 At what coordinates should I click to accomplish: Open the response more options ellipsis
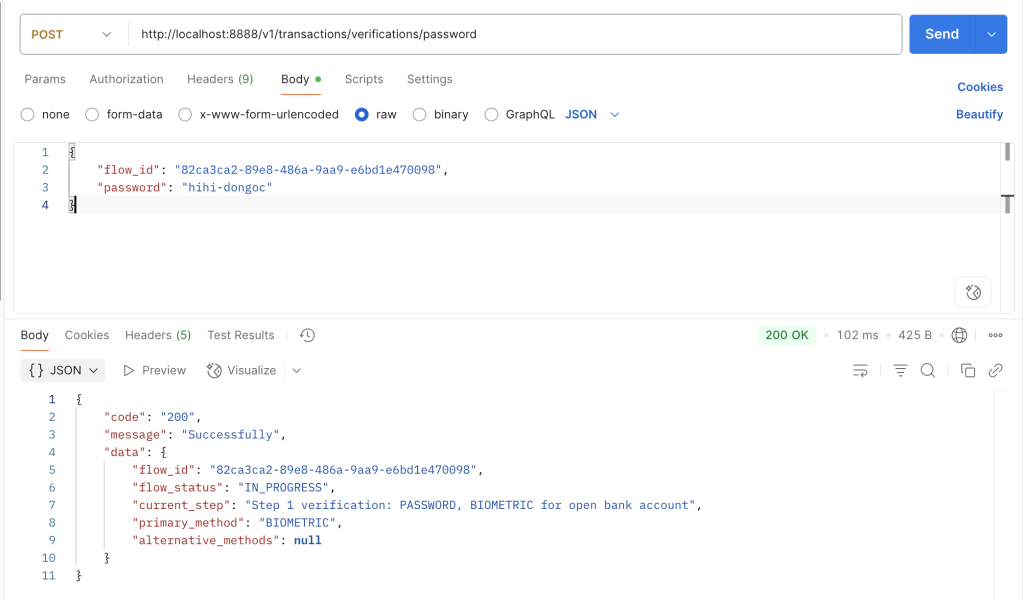995,335
